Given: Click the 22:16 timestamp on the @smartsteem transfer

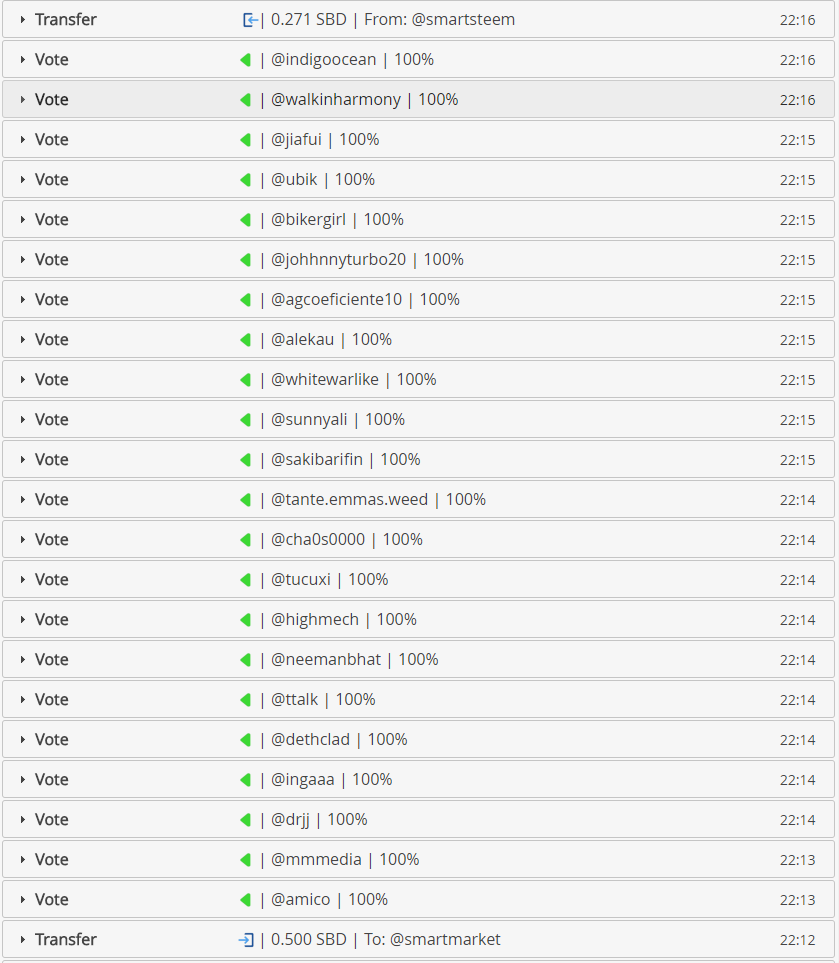Looking at the screenshot, I should [x=797, y=20].
